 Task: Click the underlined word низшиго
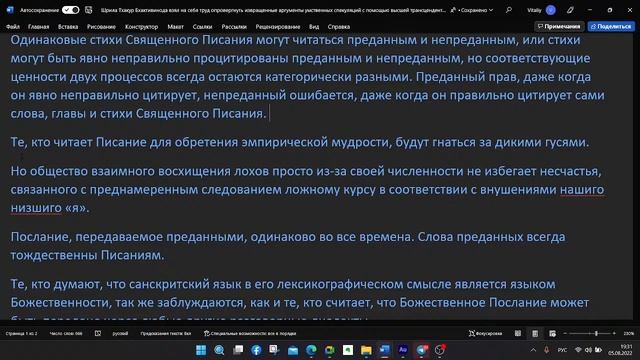36,208
